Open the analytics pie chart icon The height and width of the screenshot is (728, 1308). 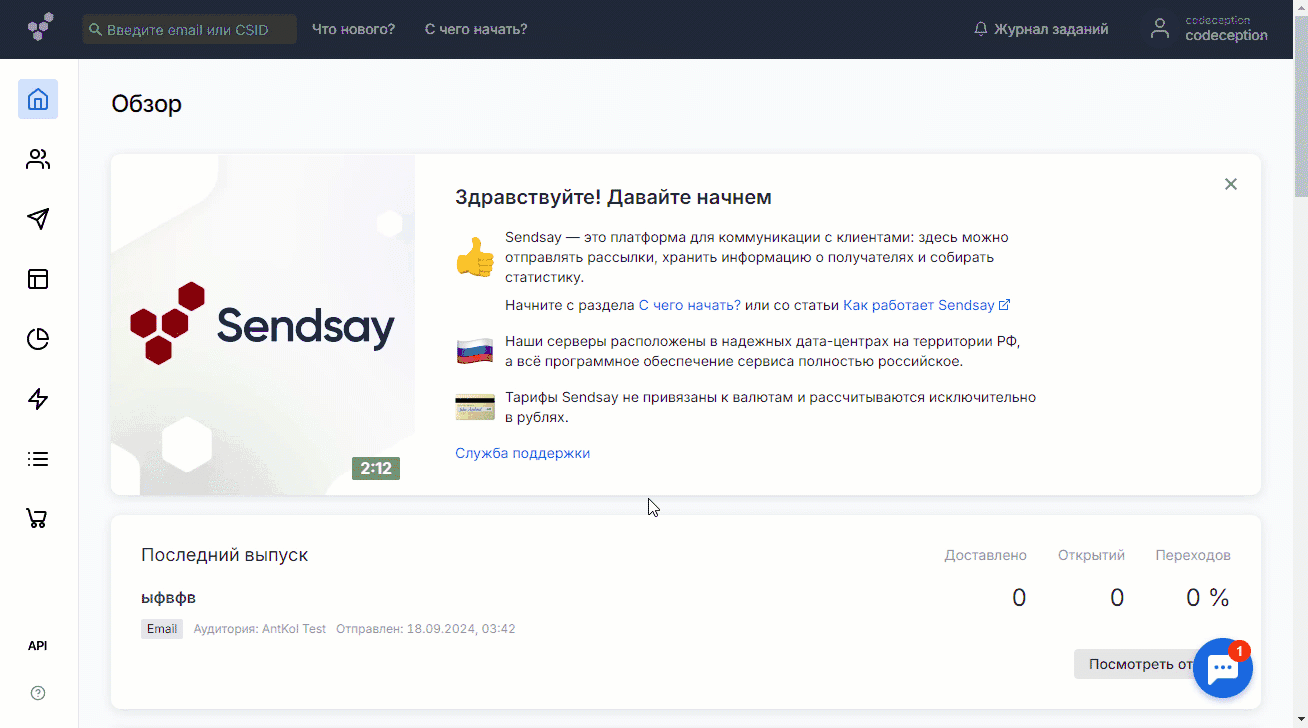pos(38,339)
